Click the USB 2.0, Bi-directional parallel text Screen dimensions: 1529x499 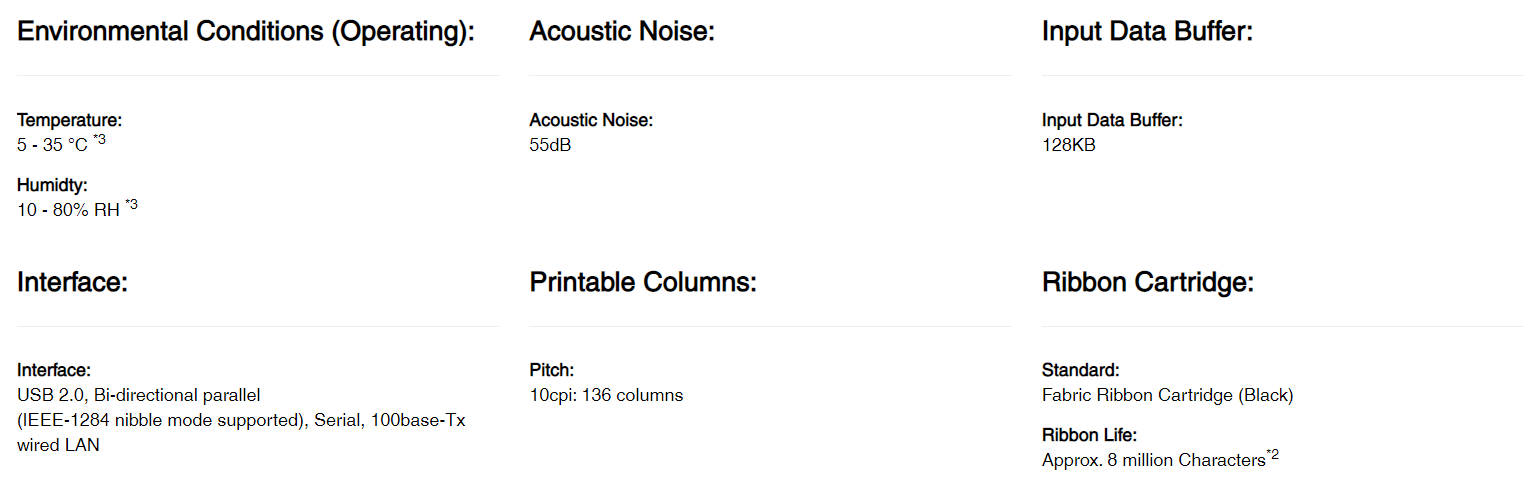coord(139,395)
